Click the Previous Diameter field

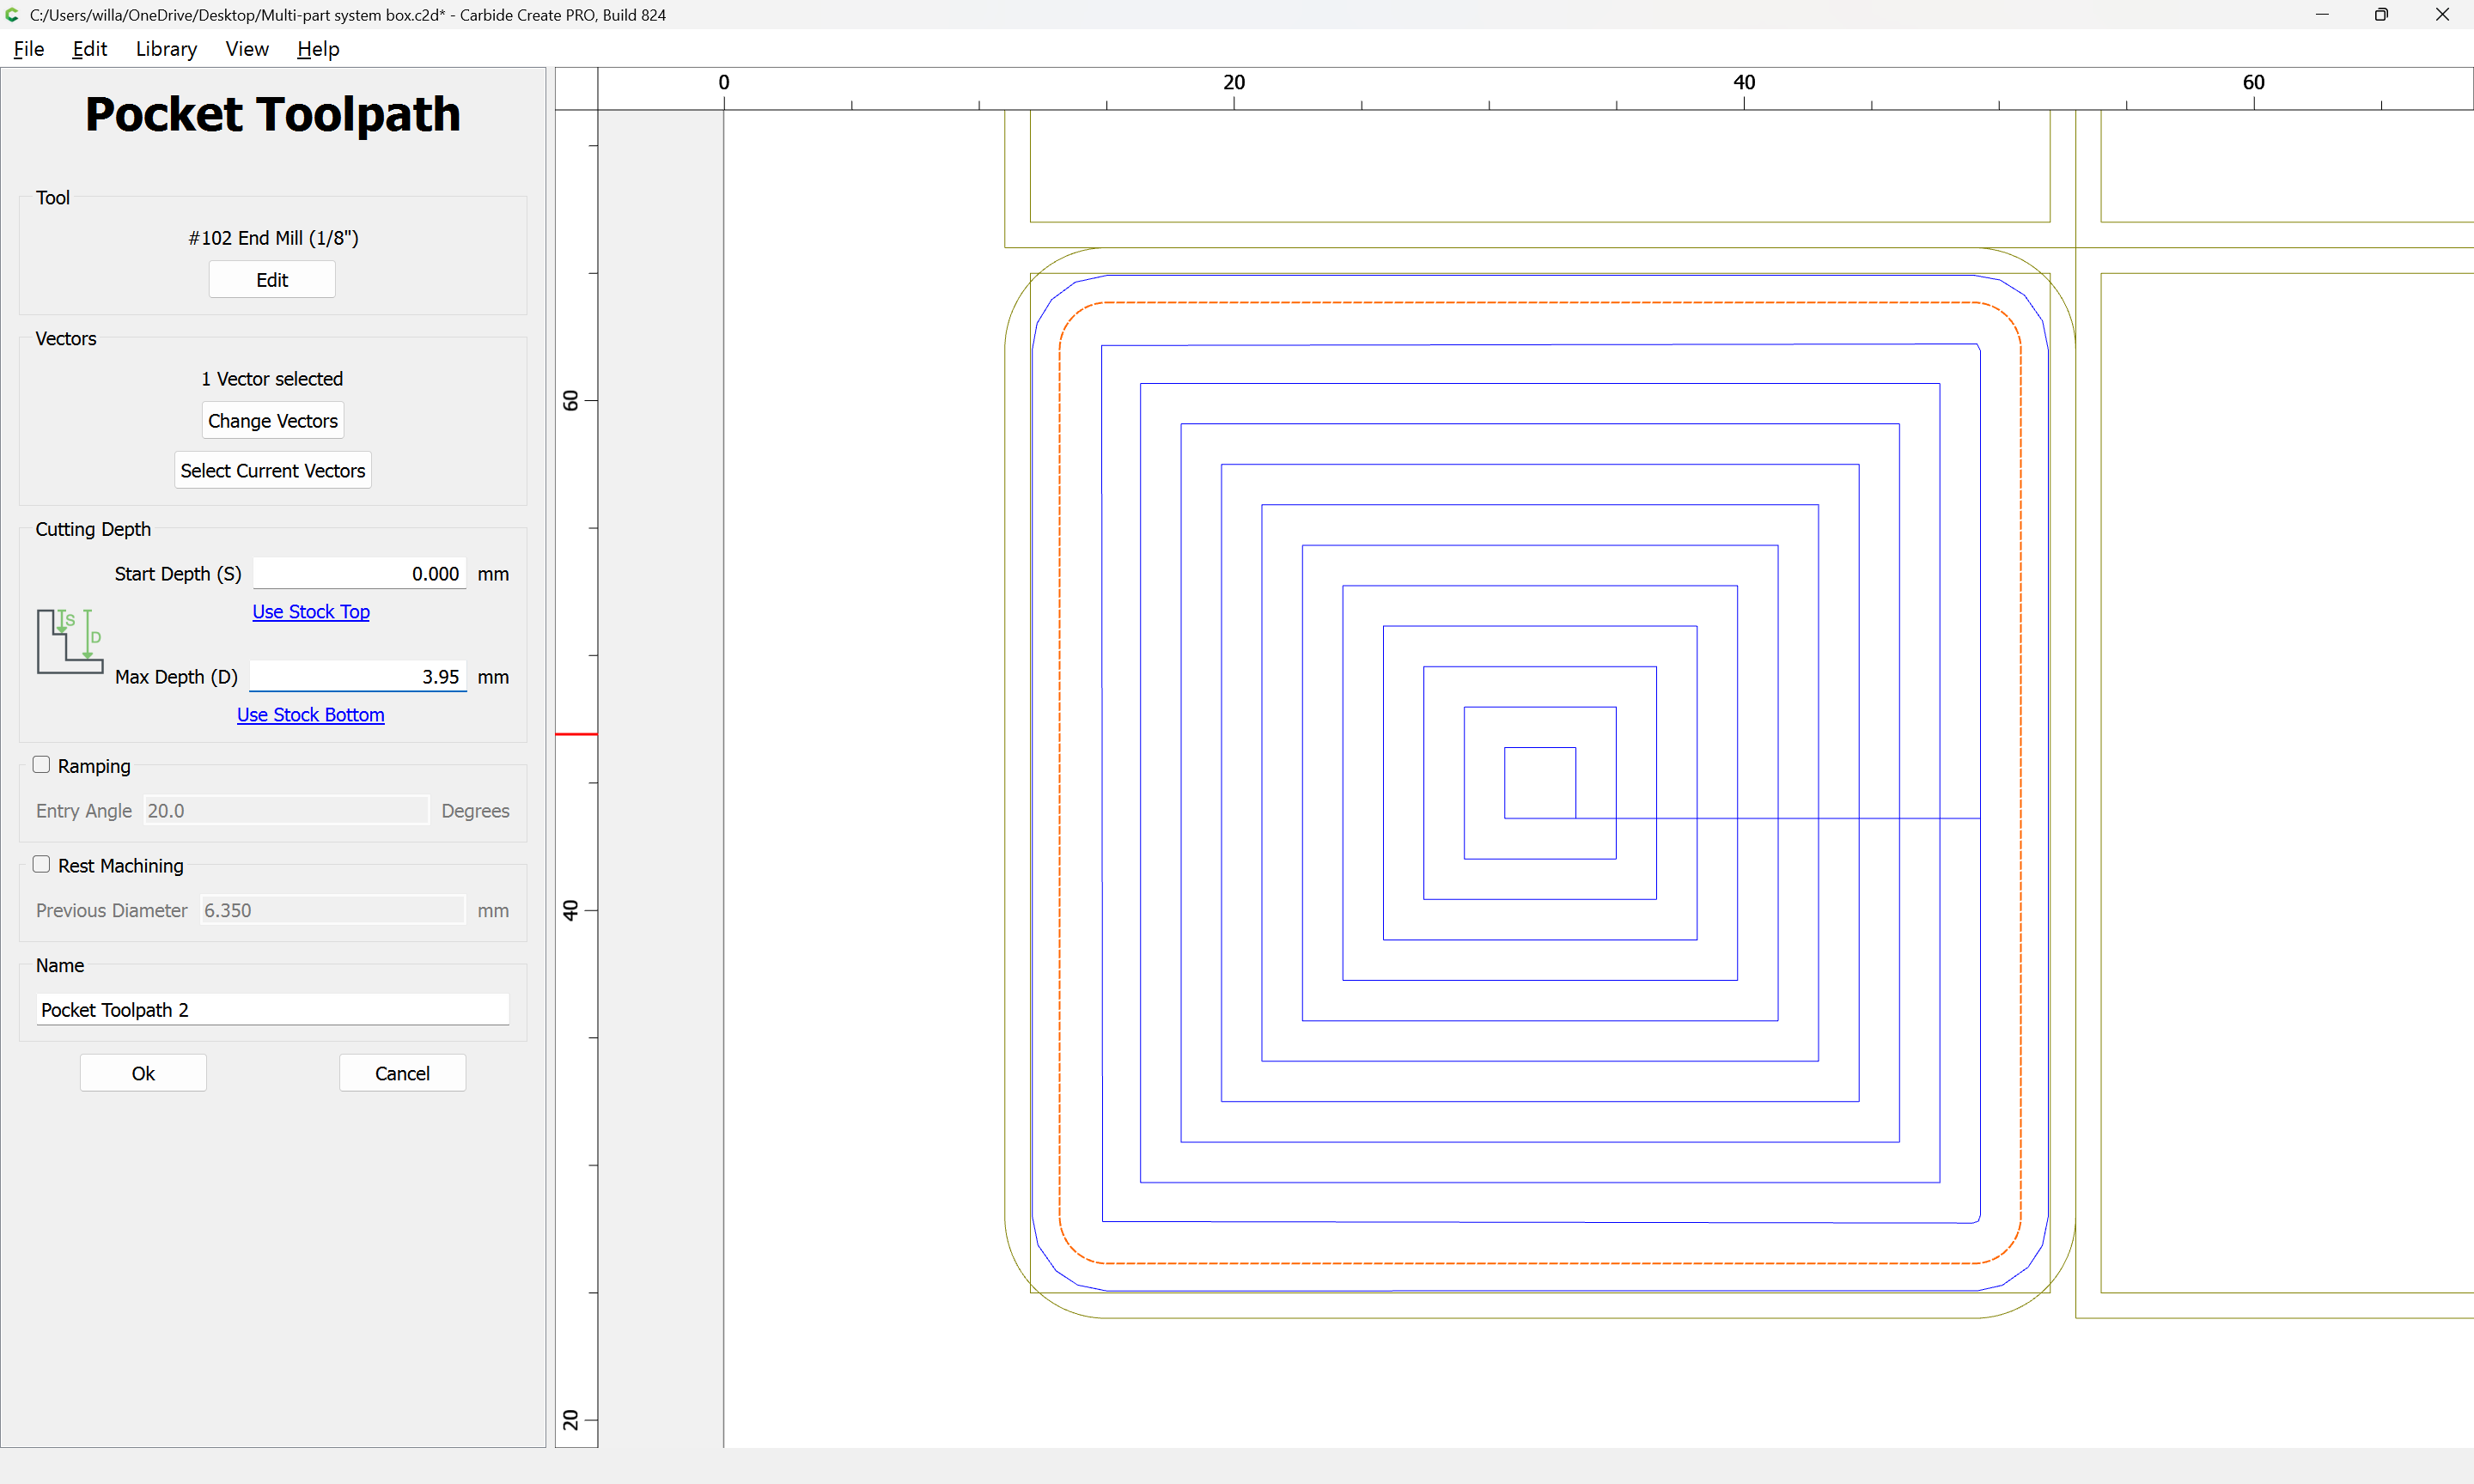click(x=332, y=911)
